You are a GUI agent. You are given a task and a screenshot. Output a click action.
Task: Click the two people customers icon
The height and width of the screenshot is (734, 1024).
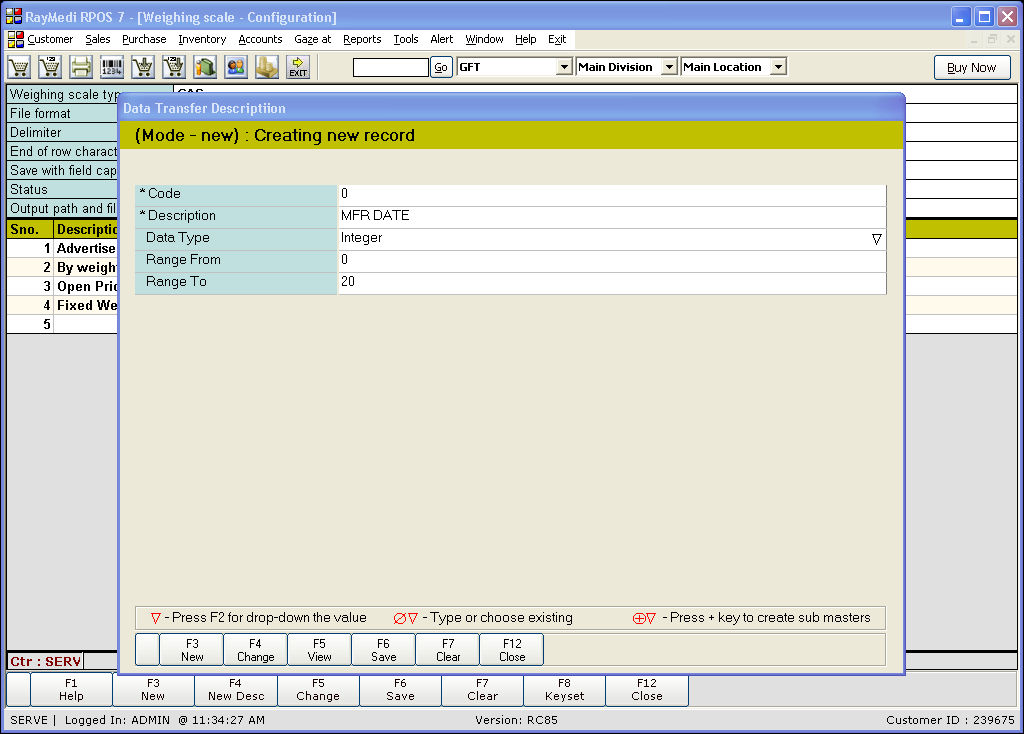pos(236,67)
